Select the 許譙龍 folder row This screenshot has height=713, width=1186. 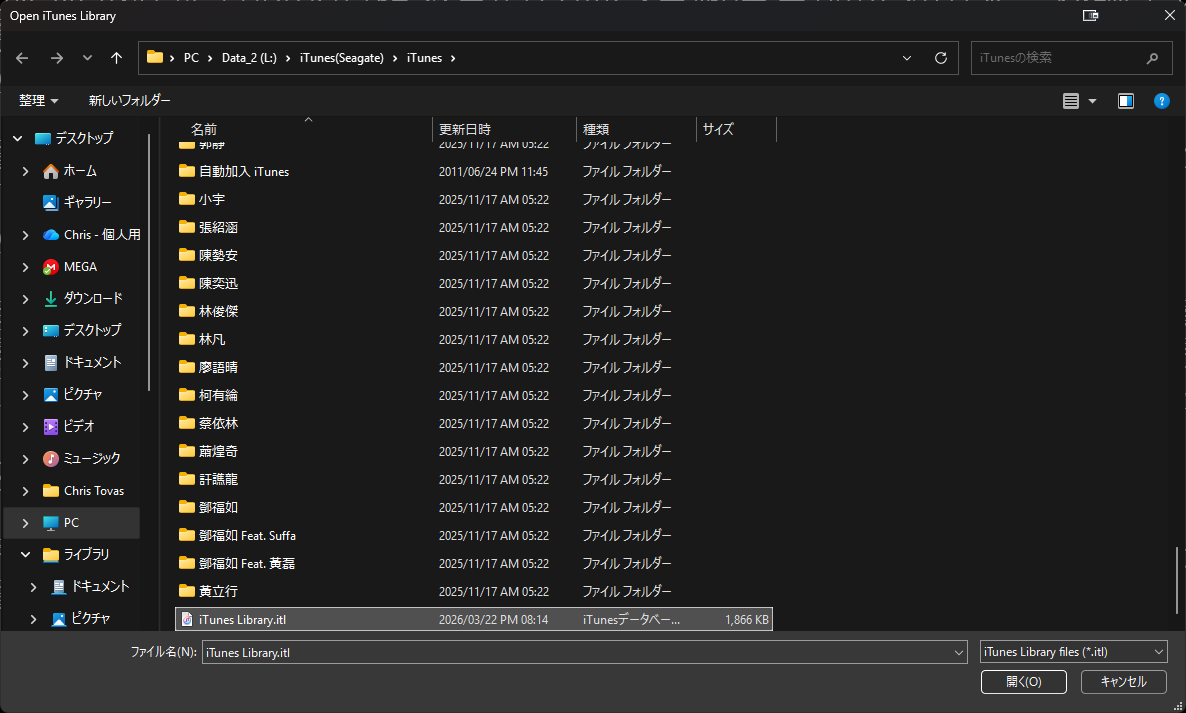[474, 479]
